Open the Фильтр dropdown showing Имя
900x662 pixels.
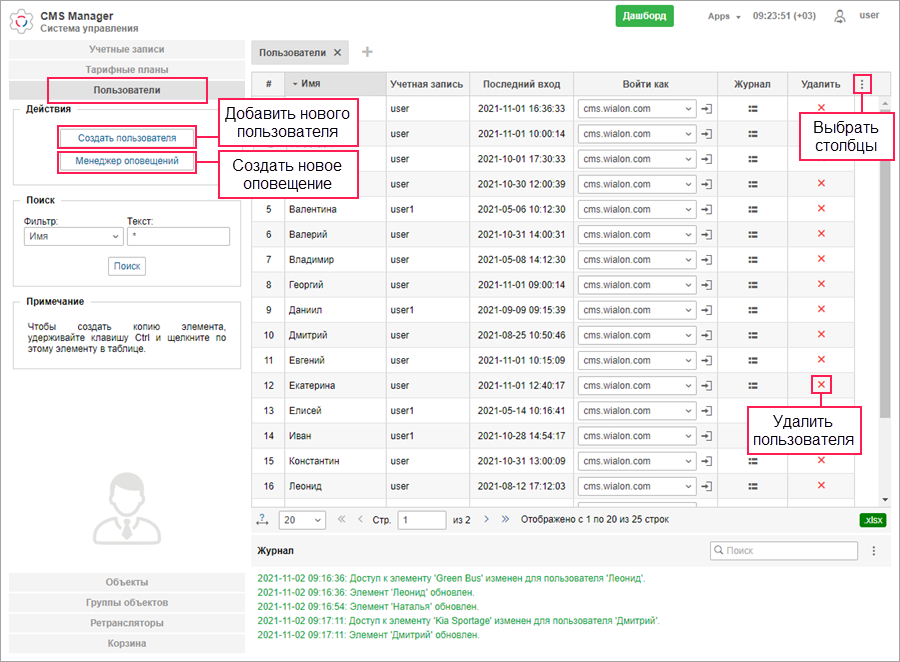click(x=72, y=237)
